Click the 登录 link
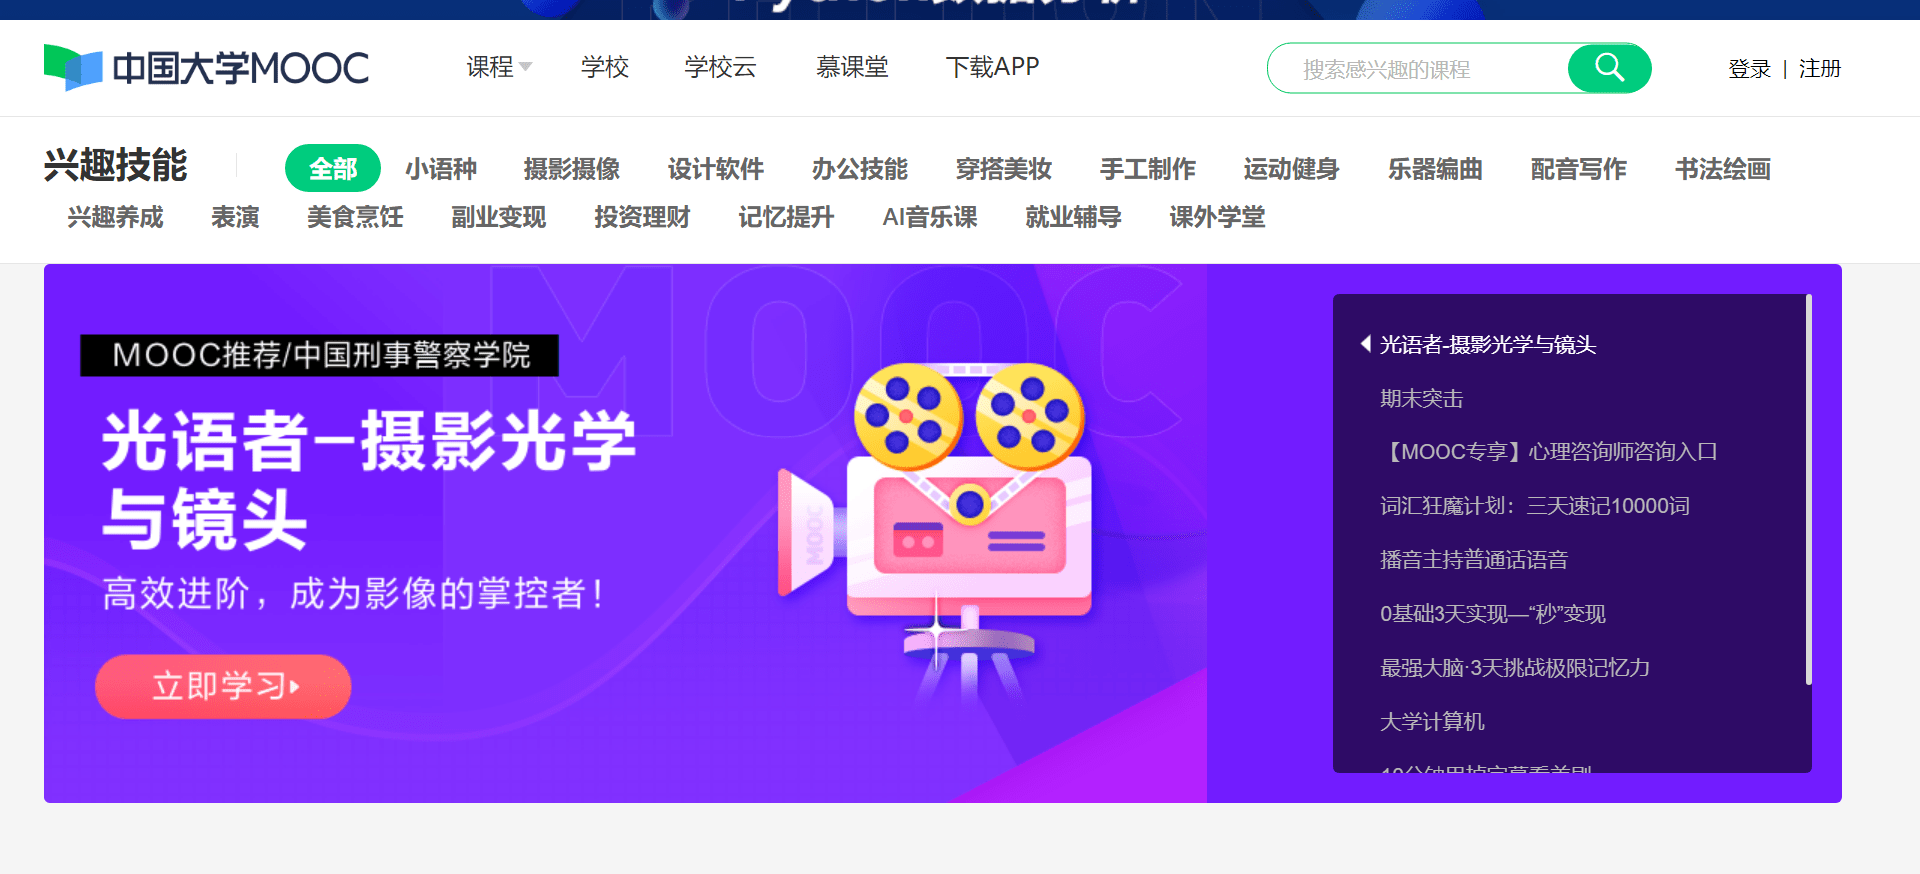This screenshot has height=874, width=1920. pyautogui.click(x=1749, y=69)
